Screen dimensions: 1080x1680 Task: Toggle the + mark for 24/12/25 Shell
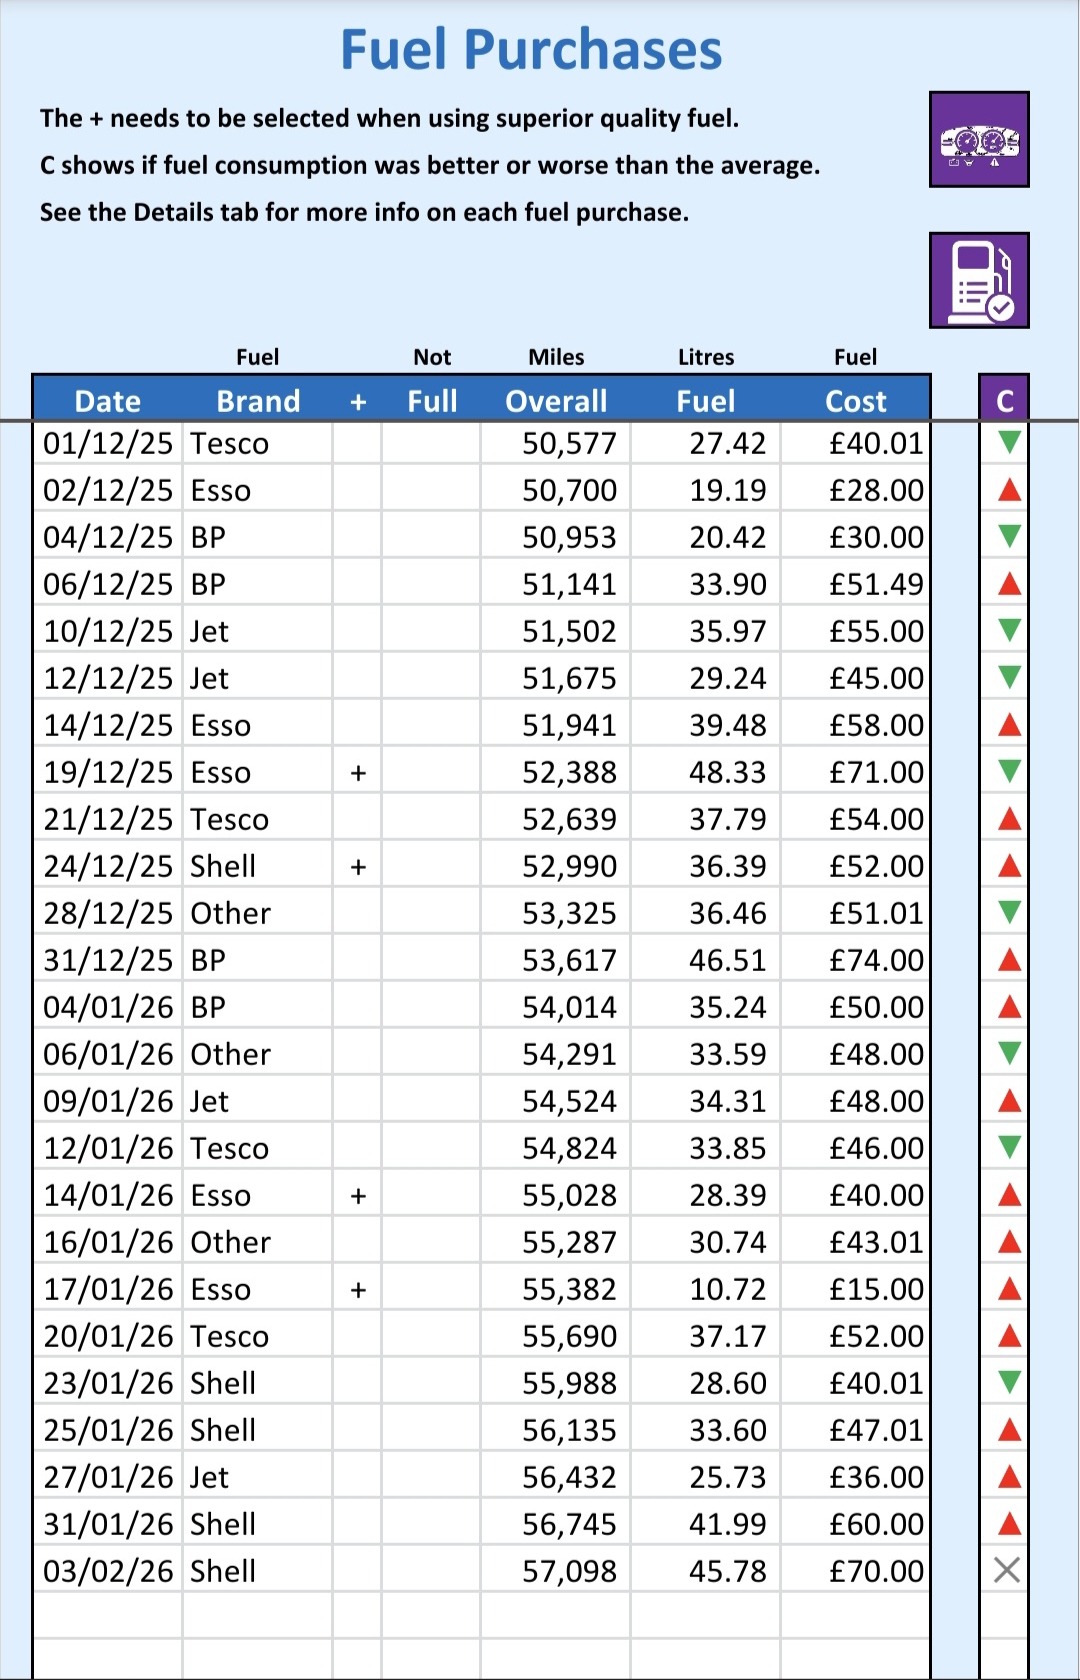coord(357,867)
